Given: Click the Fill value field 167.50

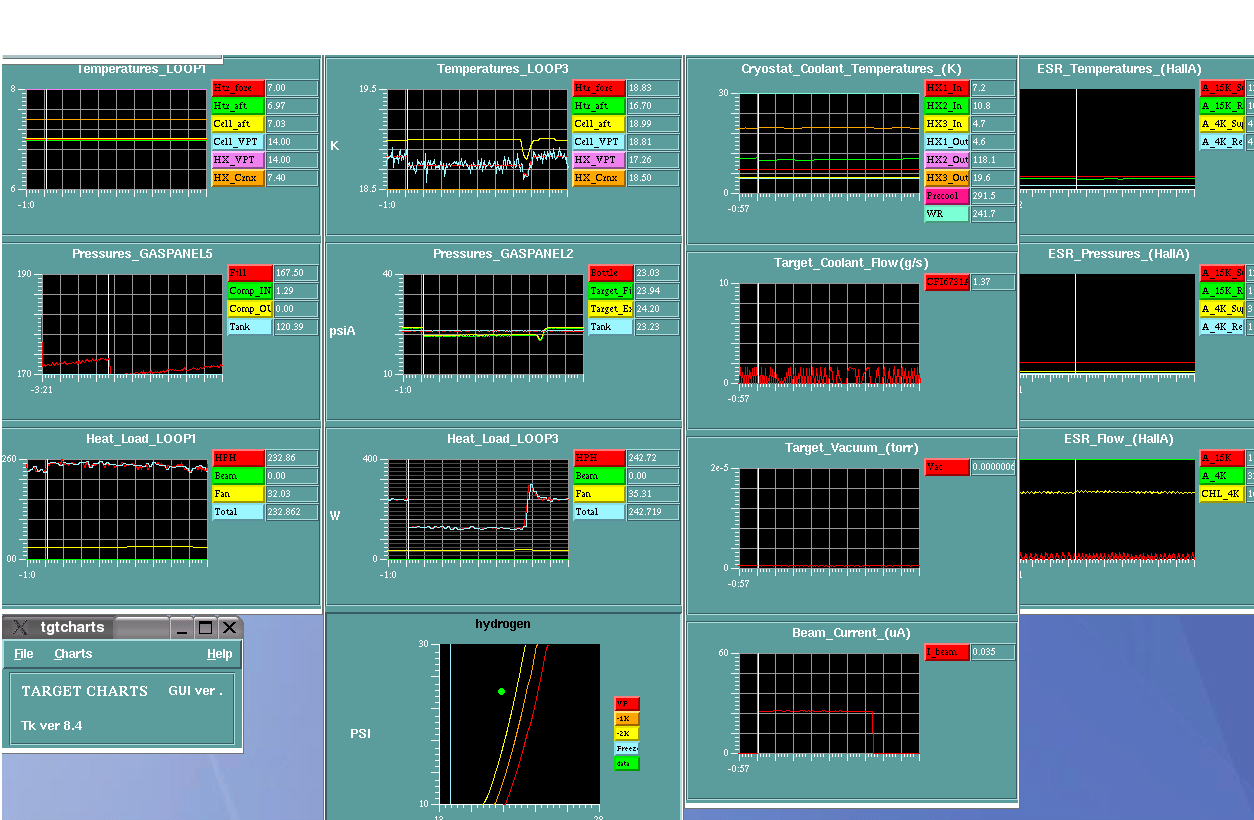Looking at the screenshot, I should [296, 273].
